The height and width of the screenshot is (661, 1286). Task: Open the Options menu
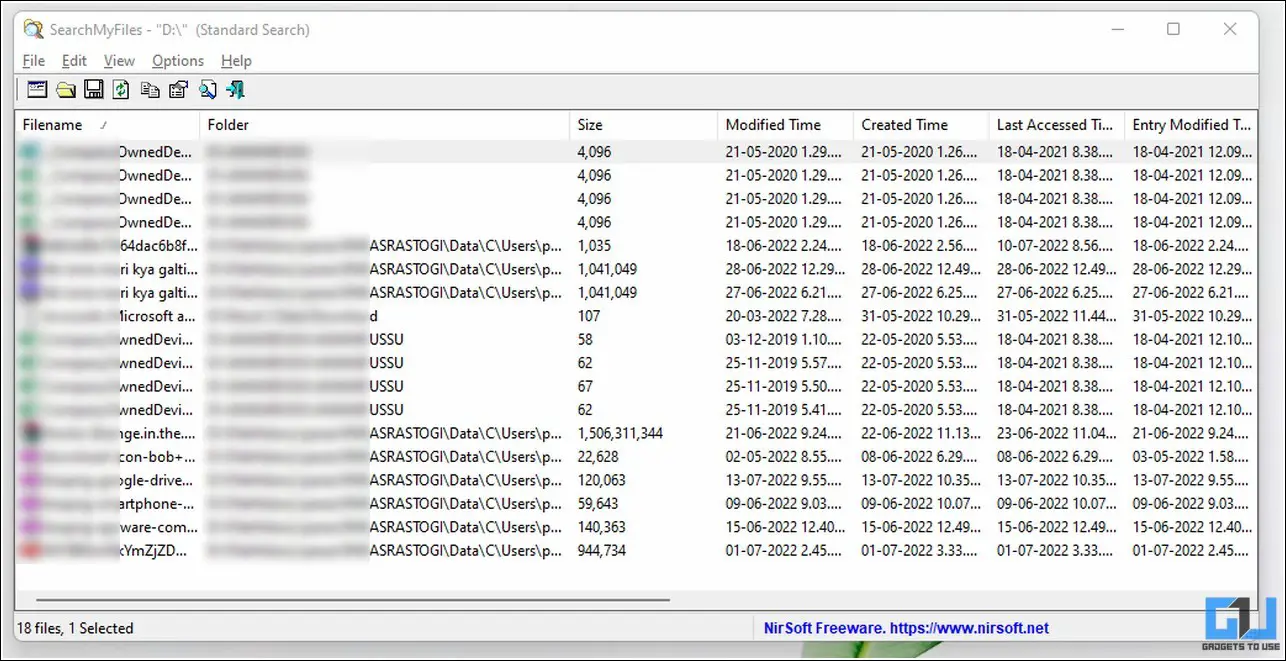[x=178, y=61]
